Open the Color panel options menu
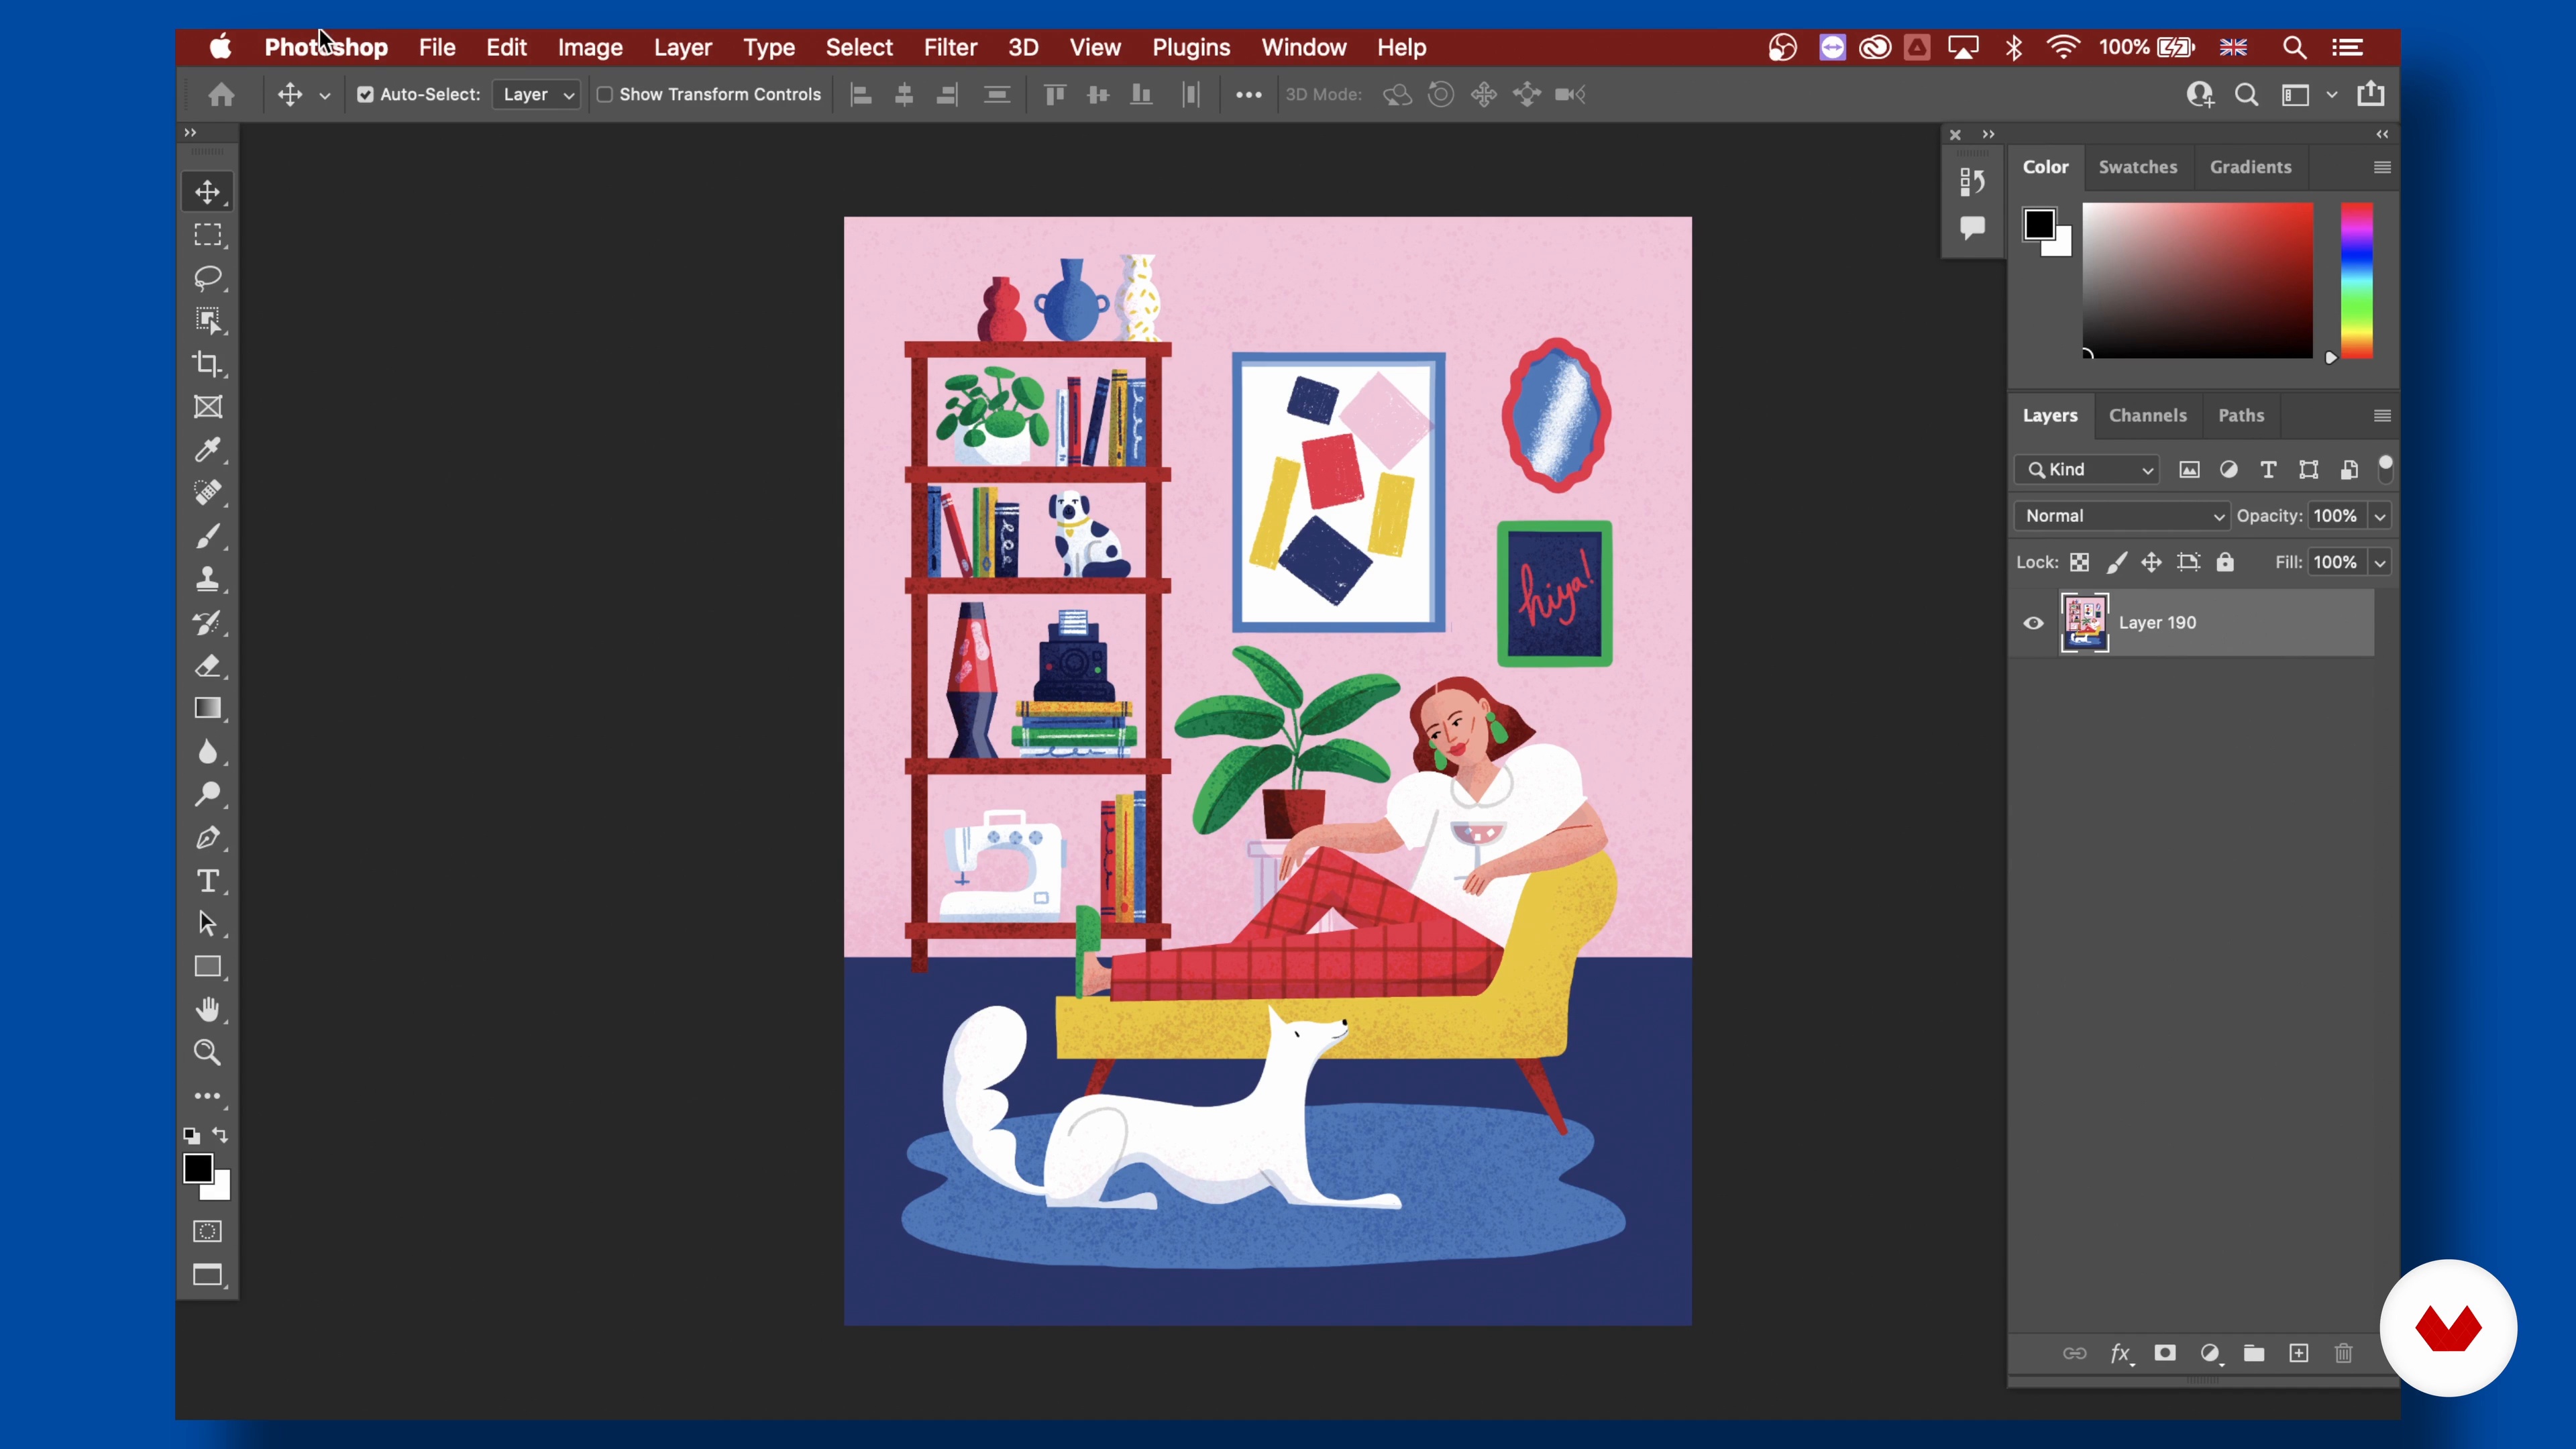 [2382, 167]
